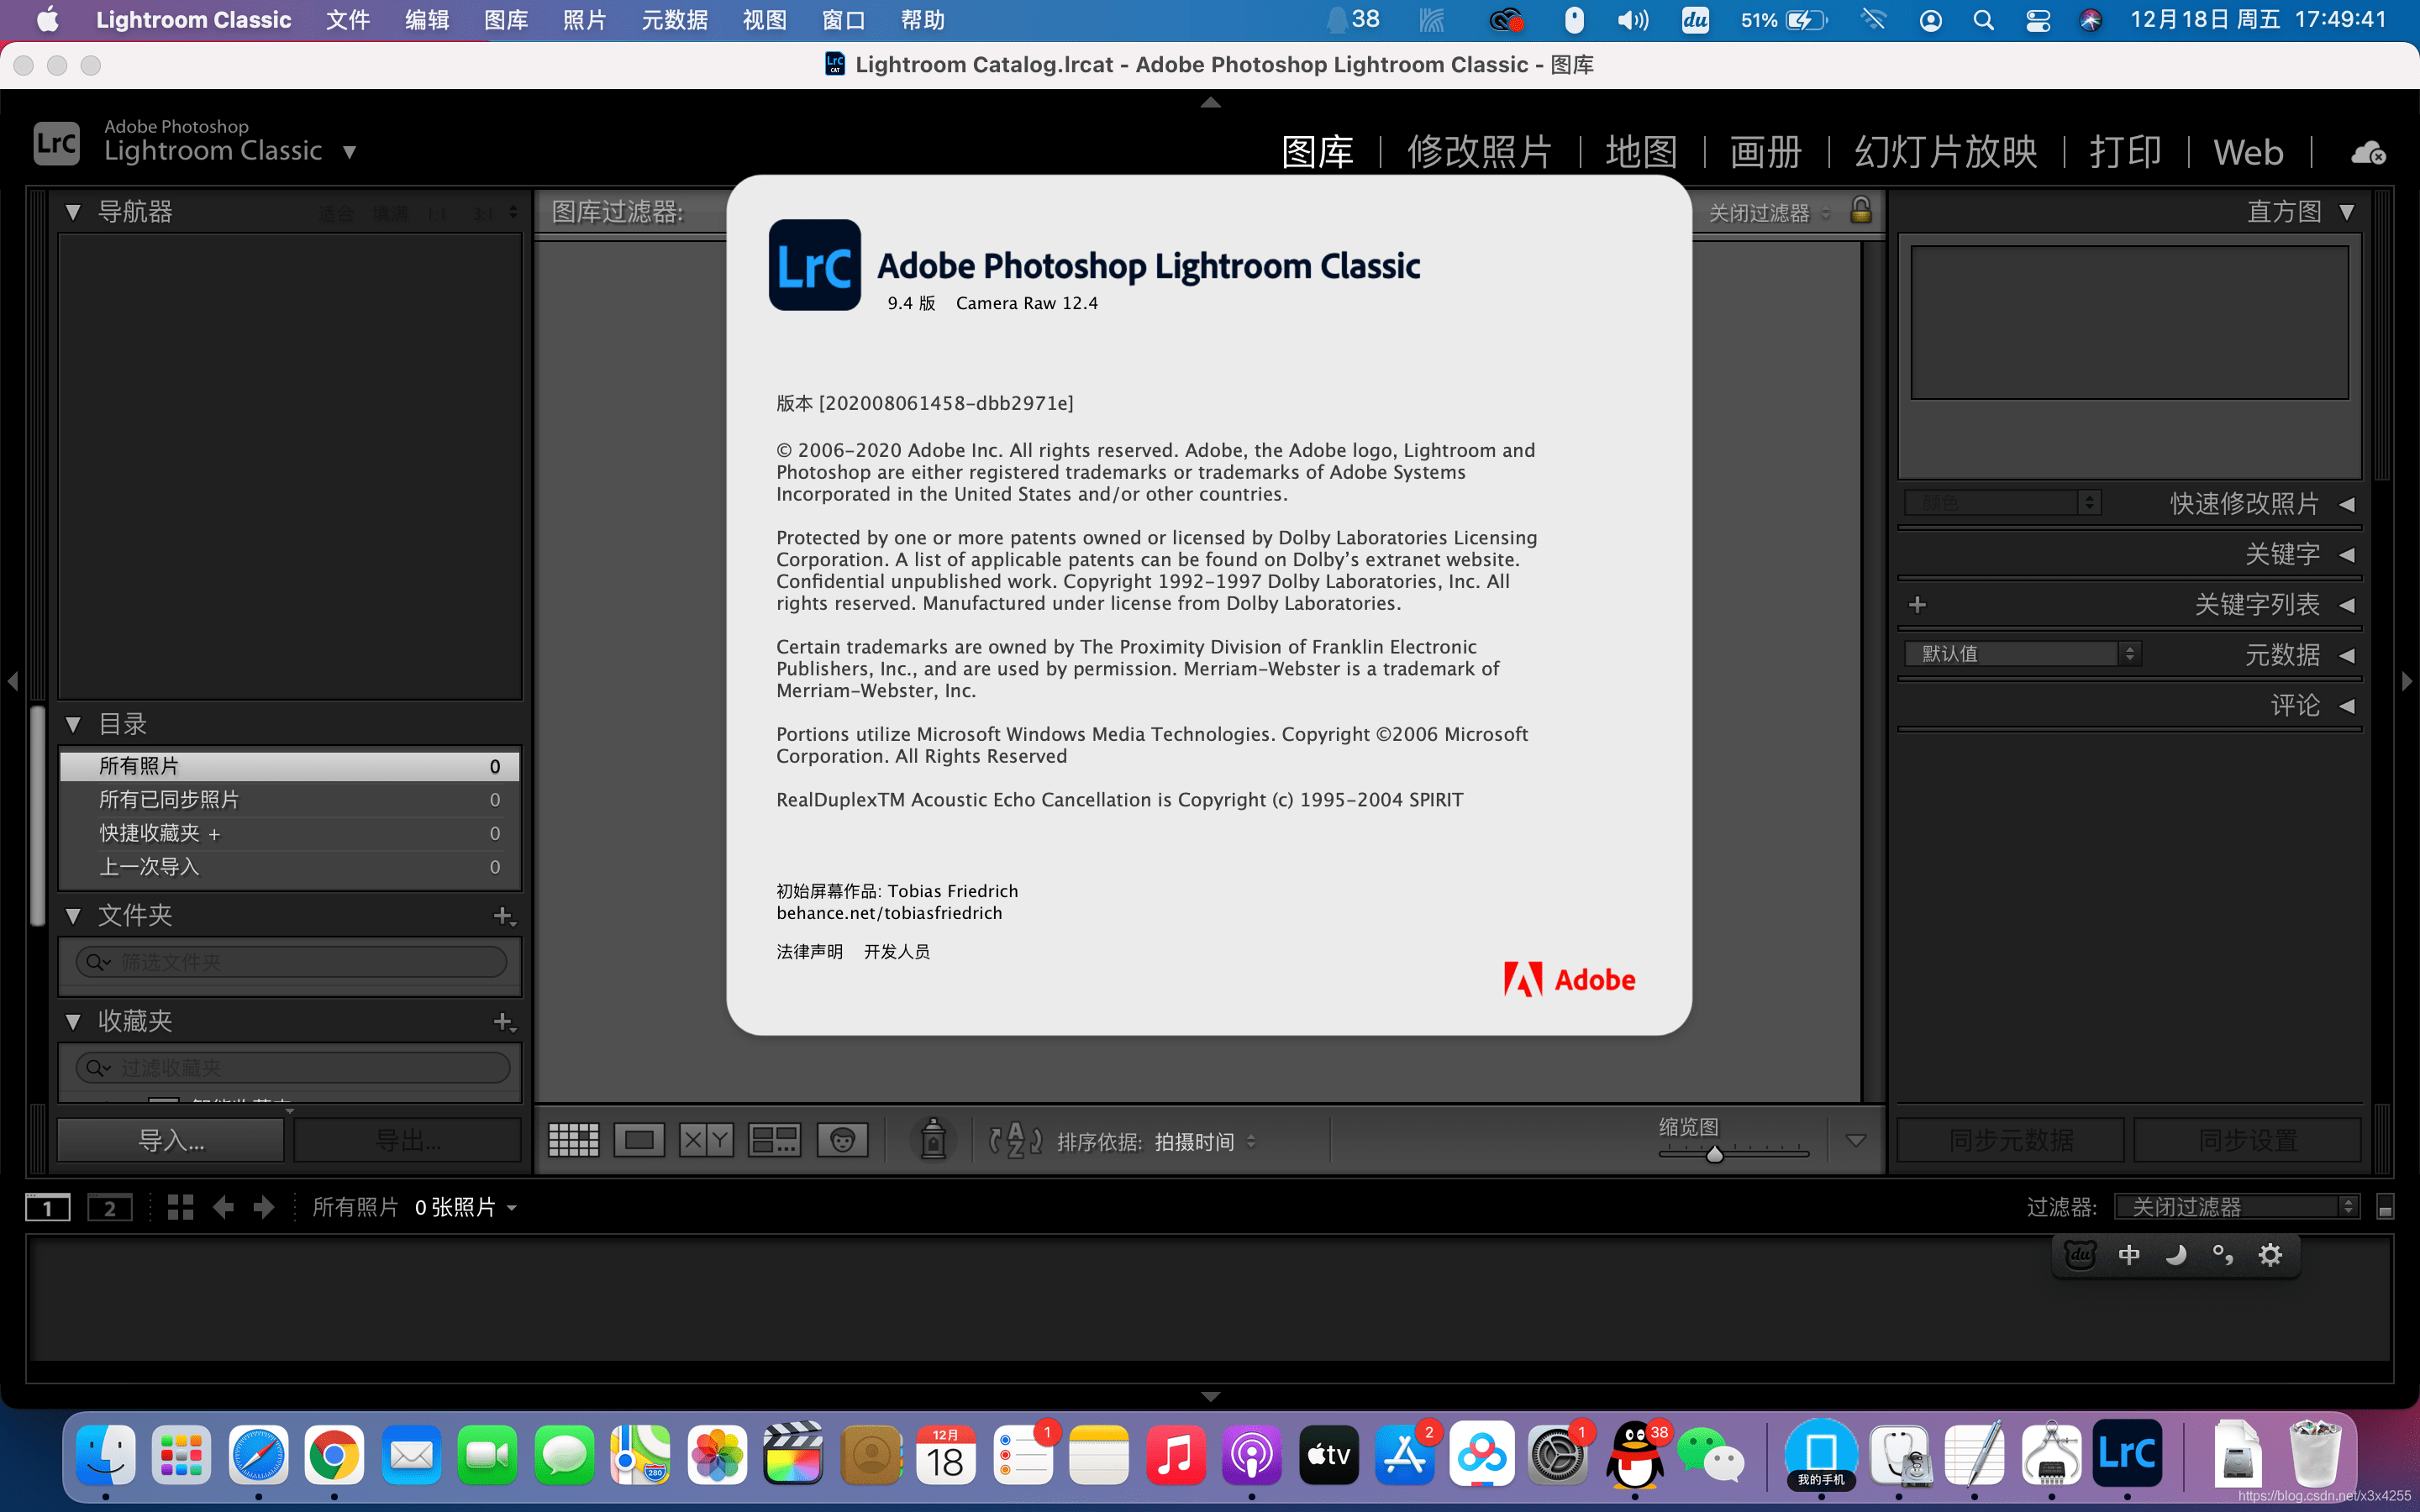Click the cloud sync status icon

coord(2367,153)
